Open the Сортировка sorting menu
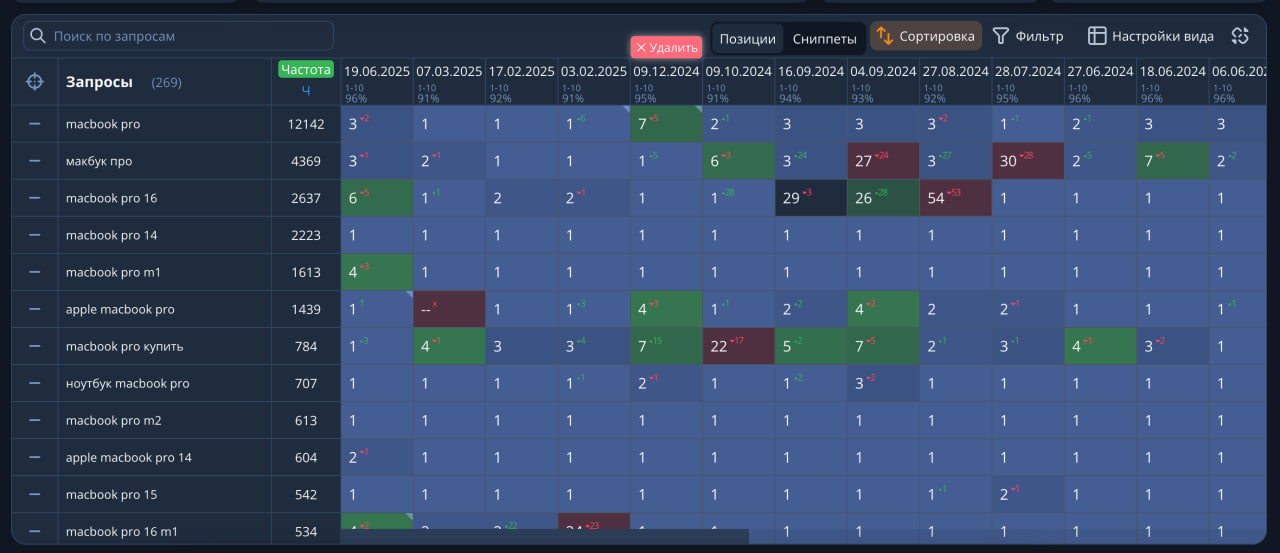The width and height of the screenshot is (1280, 553). pos(925,36)
